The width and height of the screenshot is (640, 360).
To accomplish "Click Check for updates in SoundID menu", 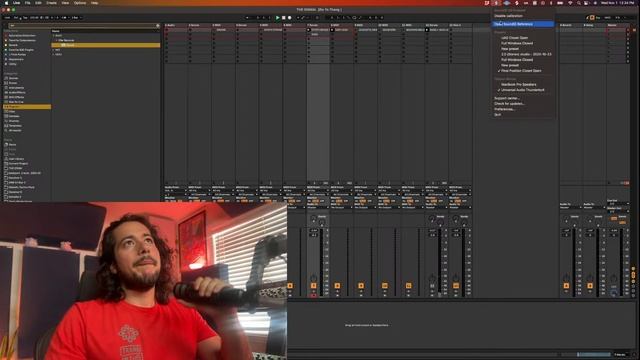I will pyautogui.click(x=509, y=104).
